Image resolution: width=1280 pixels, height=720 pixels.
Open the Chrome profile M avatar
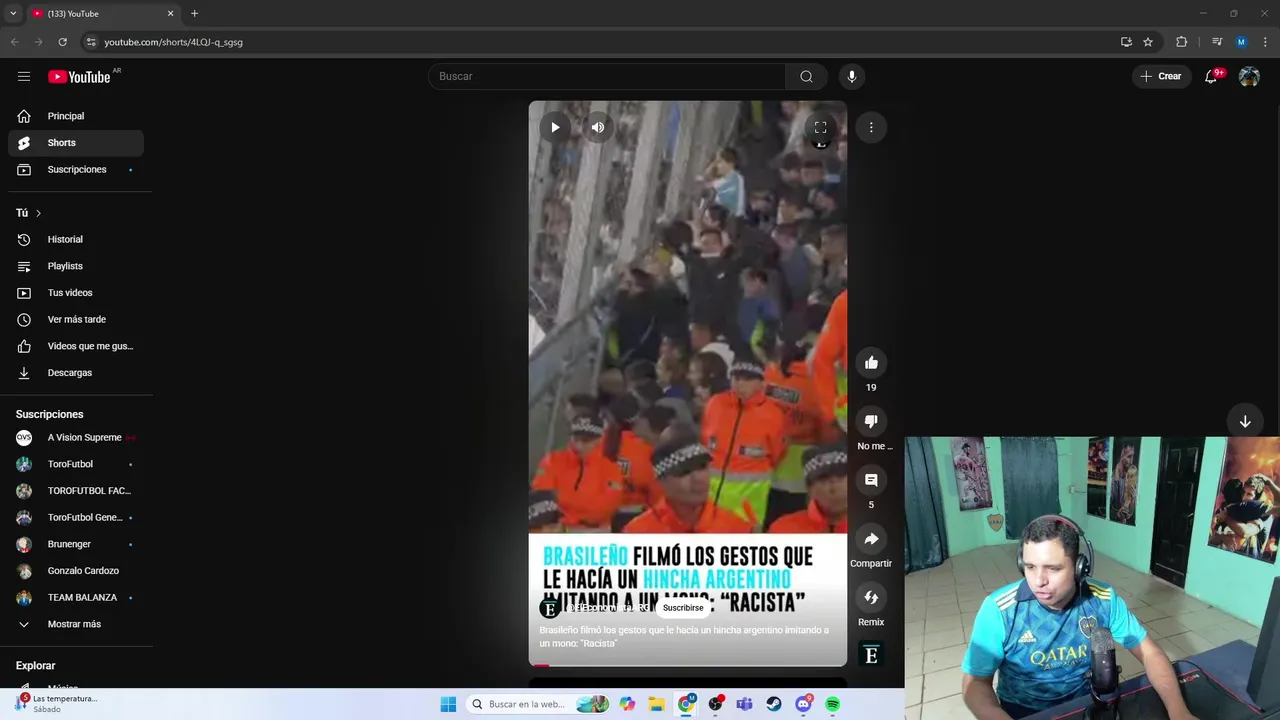pos(1241,42)
